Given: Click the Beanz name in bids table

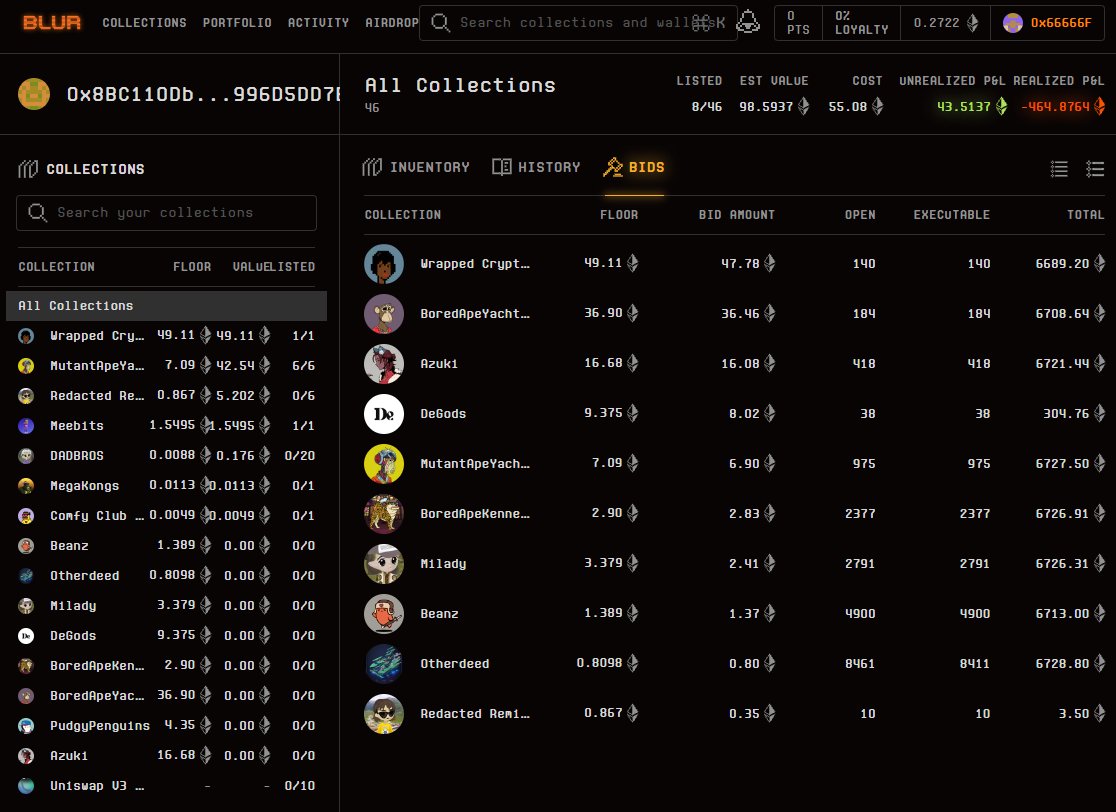Looking at the screenshot, I should coord(439,613).
